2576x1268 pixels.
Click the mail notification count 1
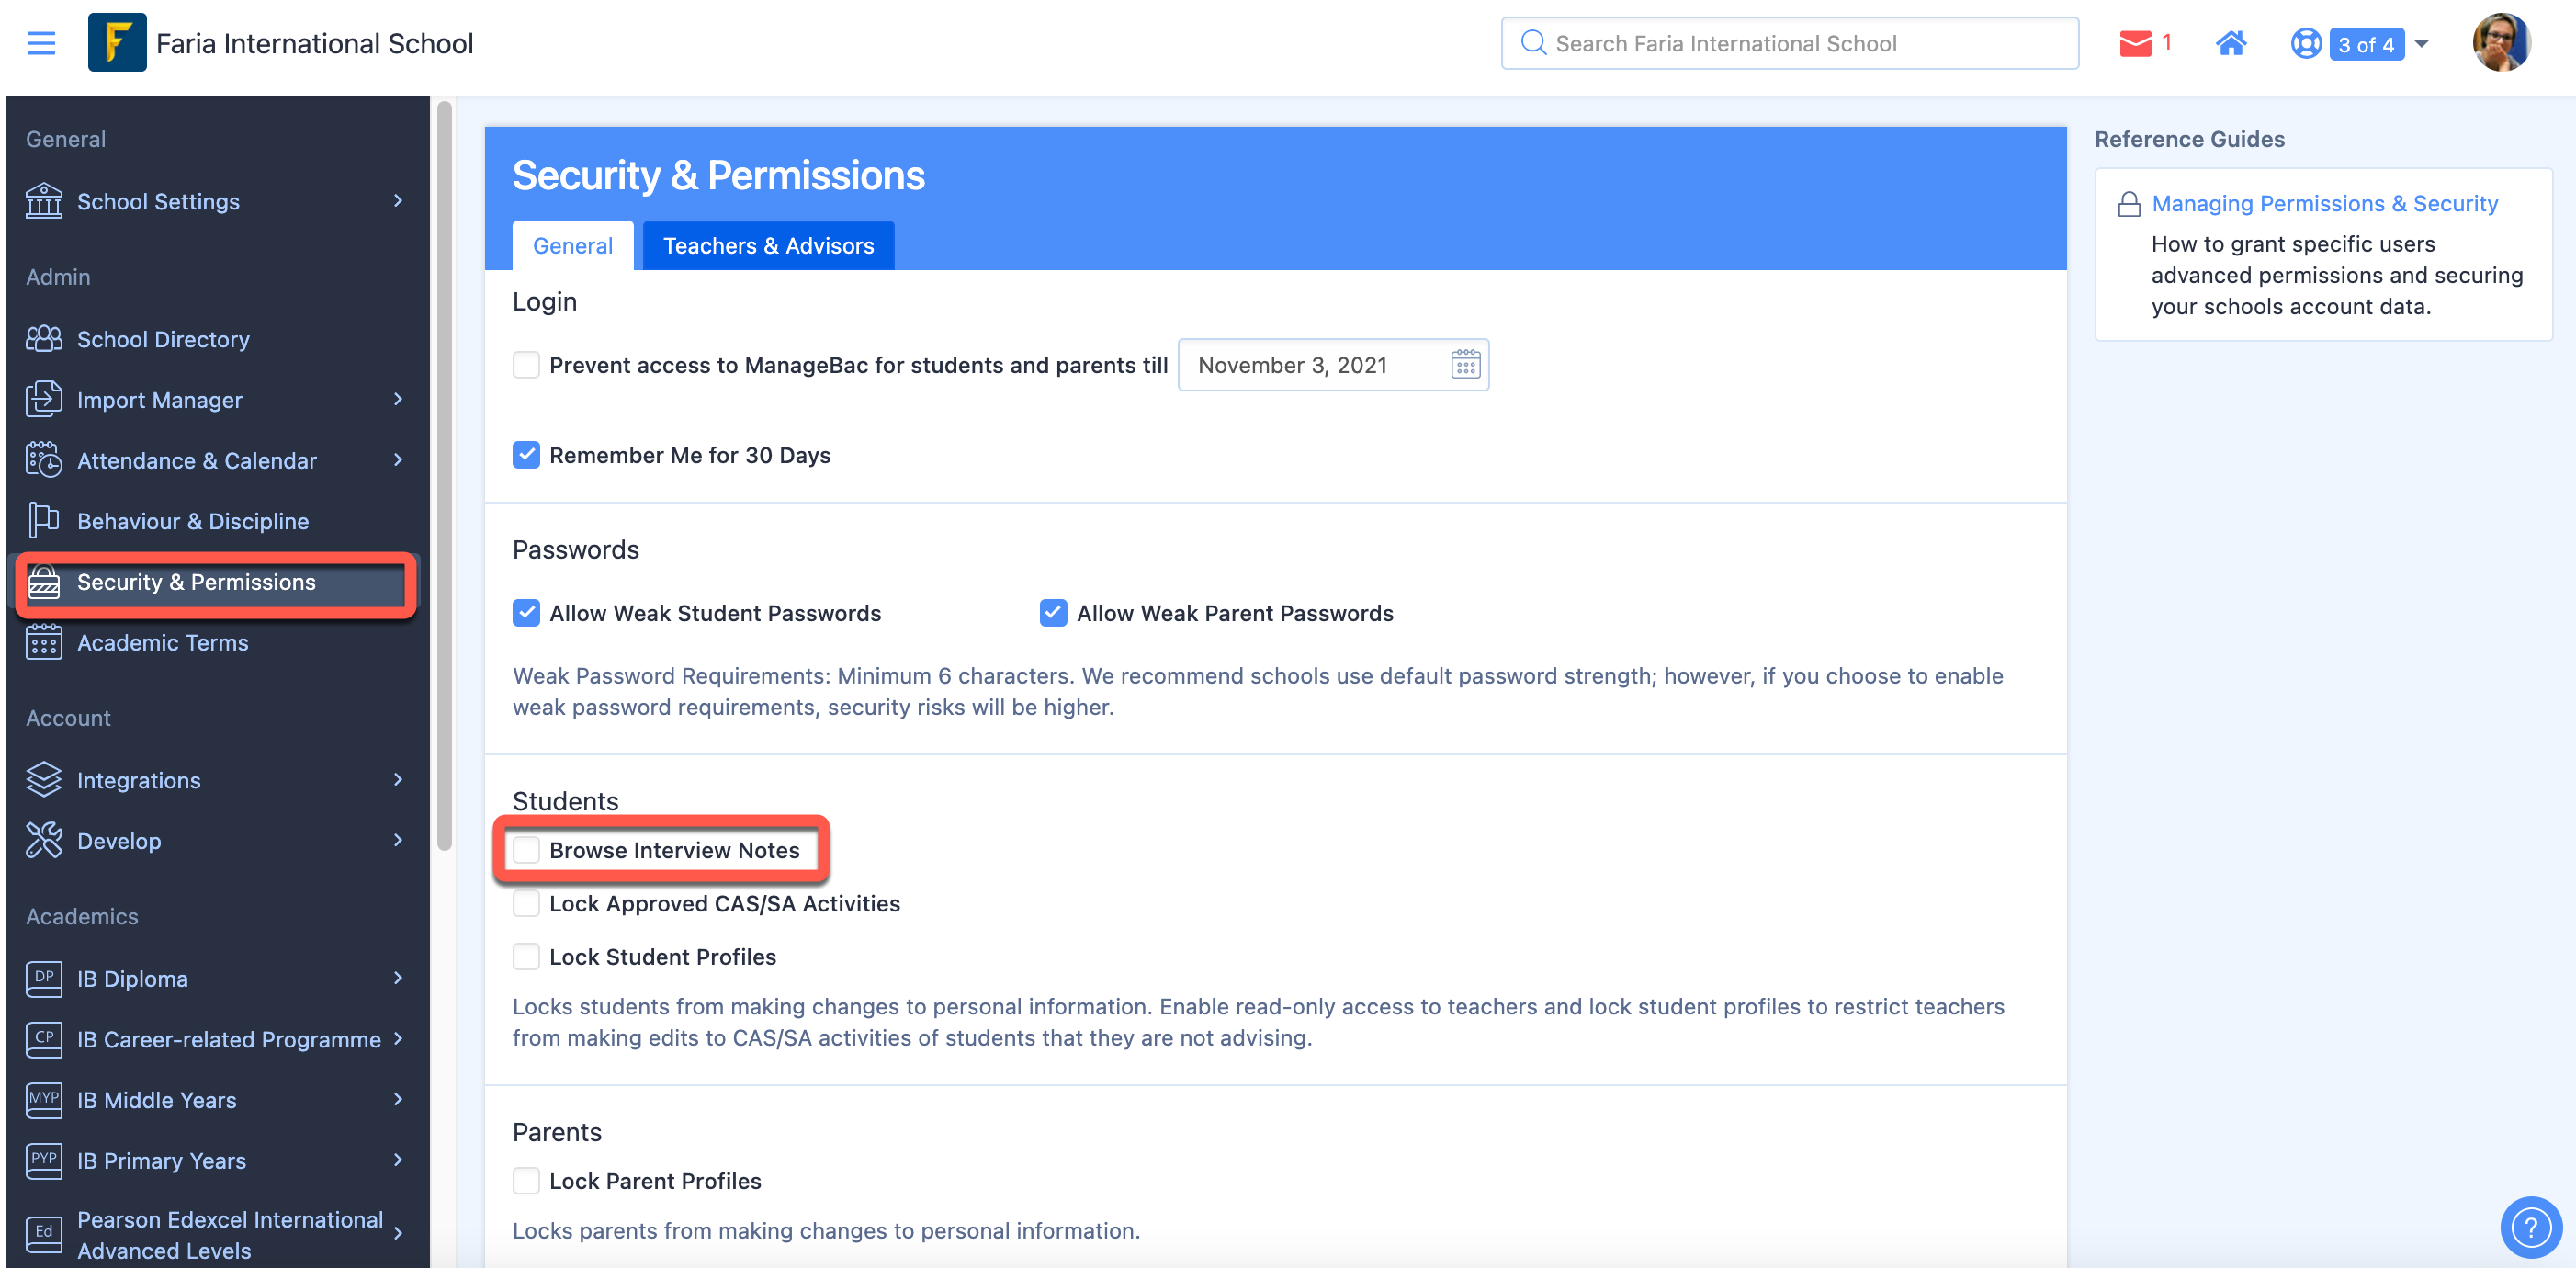pyautogui.click(x=2166, y=42)
